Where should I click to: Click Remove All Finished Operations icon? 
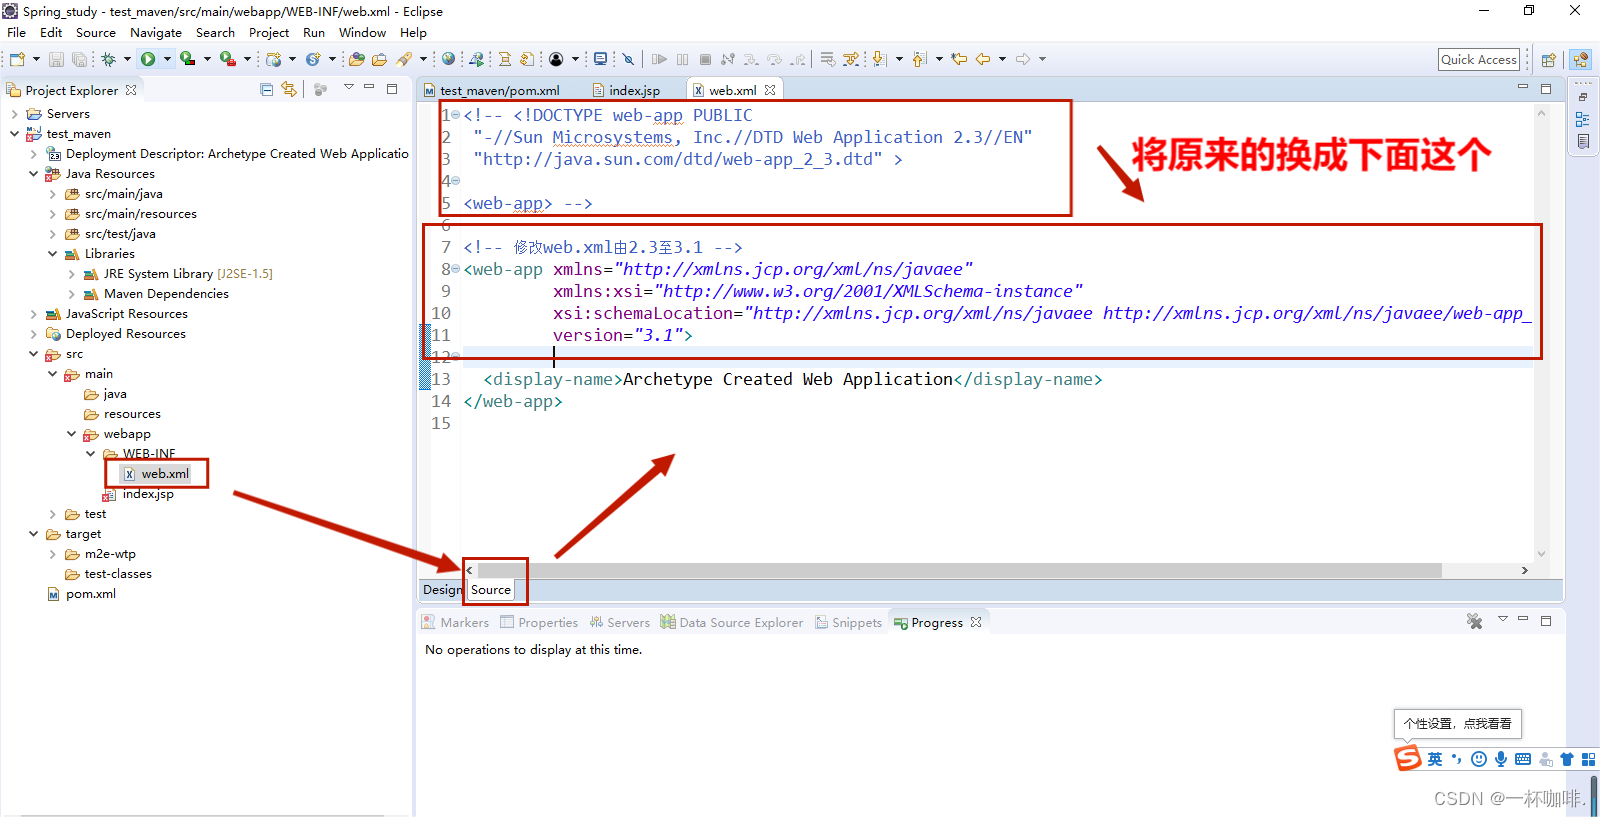coord(1474,621)
